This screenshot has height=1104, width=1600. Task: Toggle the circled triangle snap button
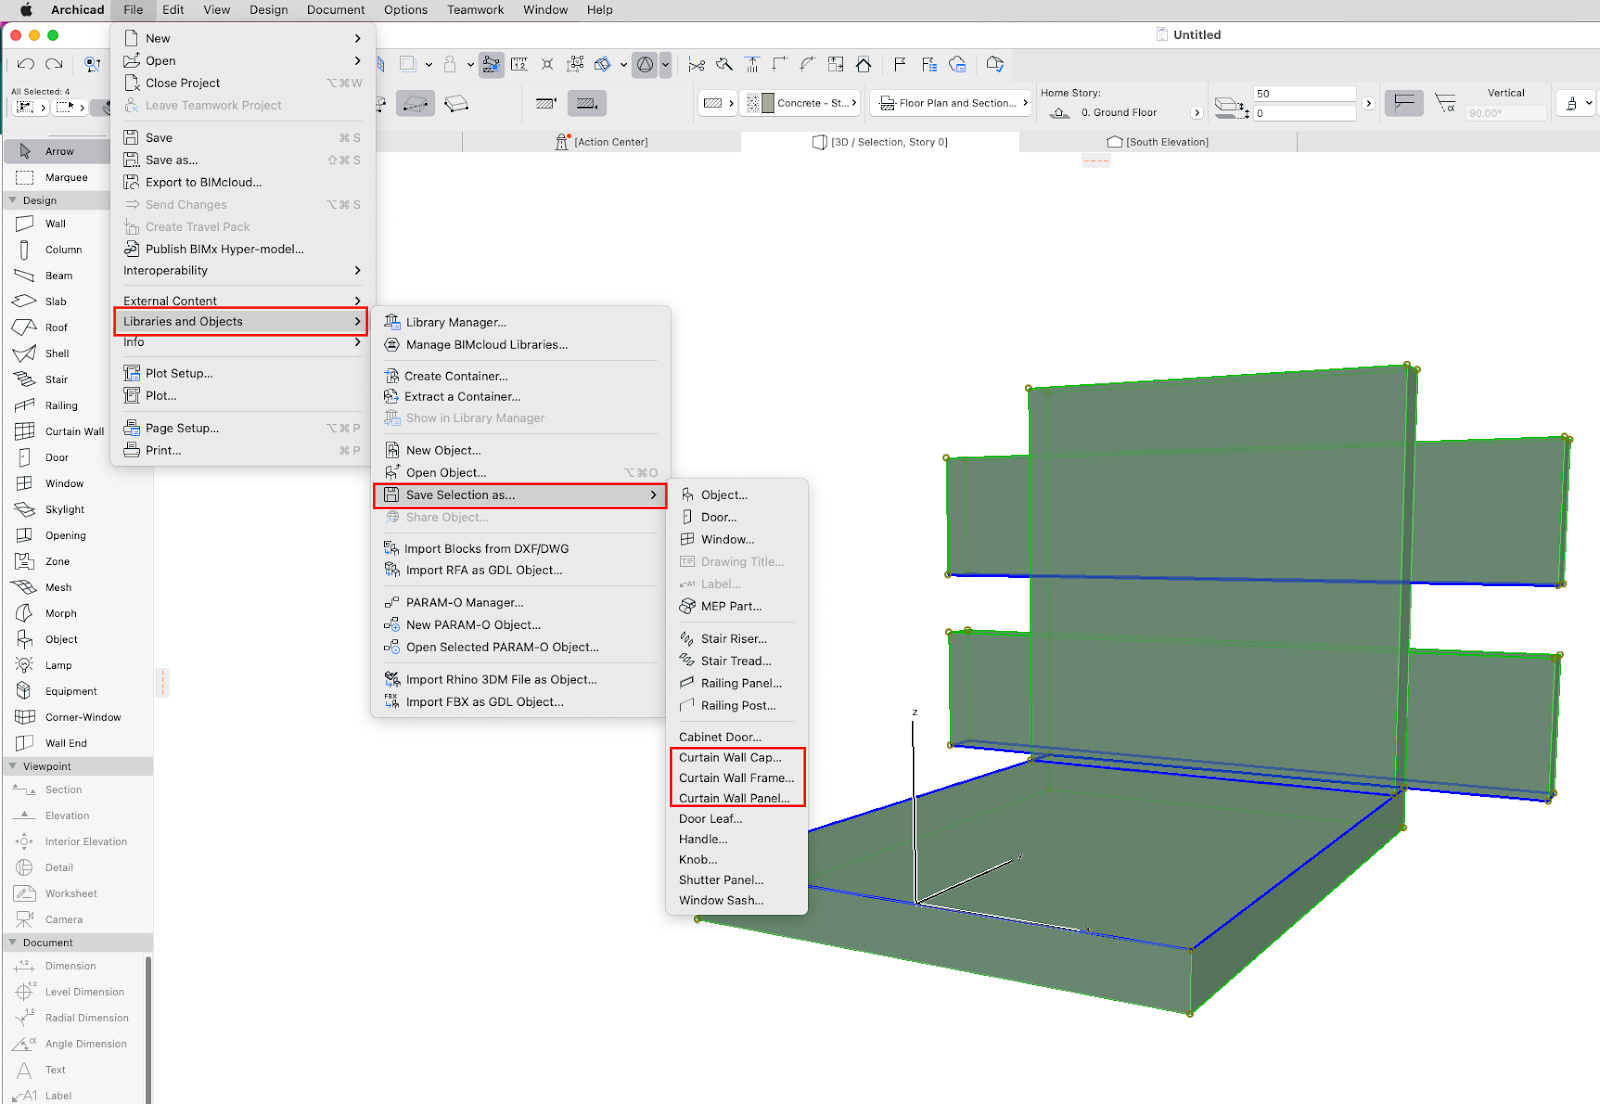(x=646, y=64)
